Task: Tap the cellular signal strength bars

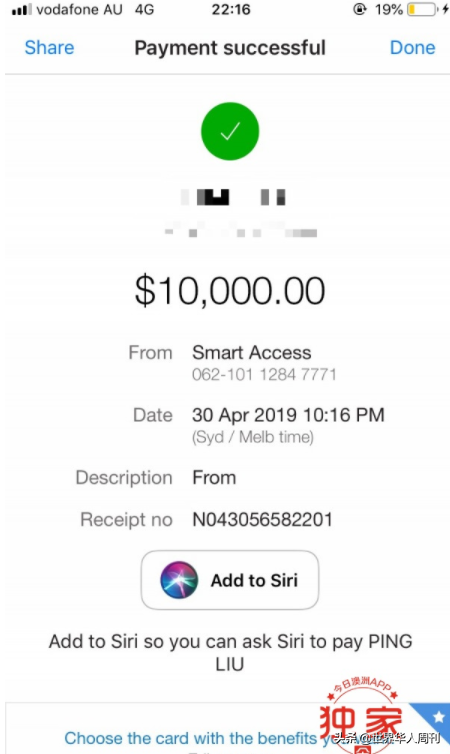Action: tap(22, 9)
